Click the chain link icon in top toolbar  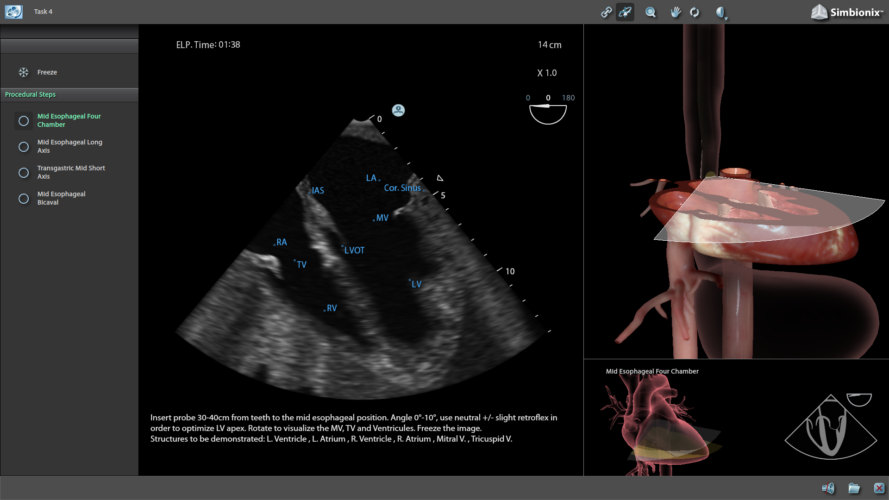coord(606,12)
